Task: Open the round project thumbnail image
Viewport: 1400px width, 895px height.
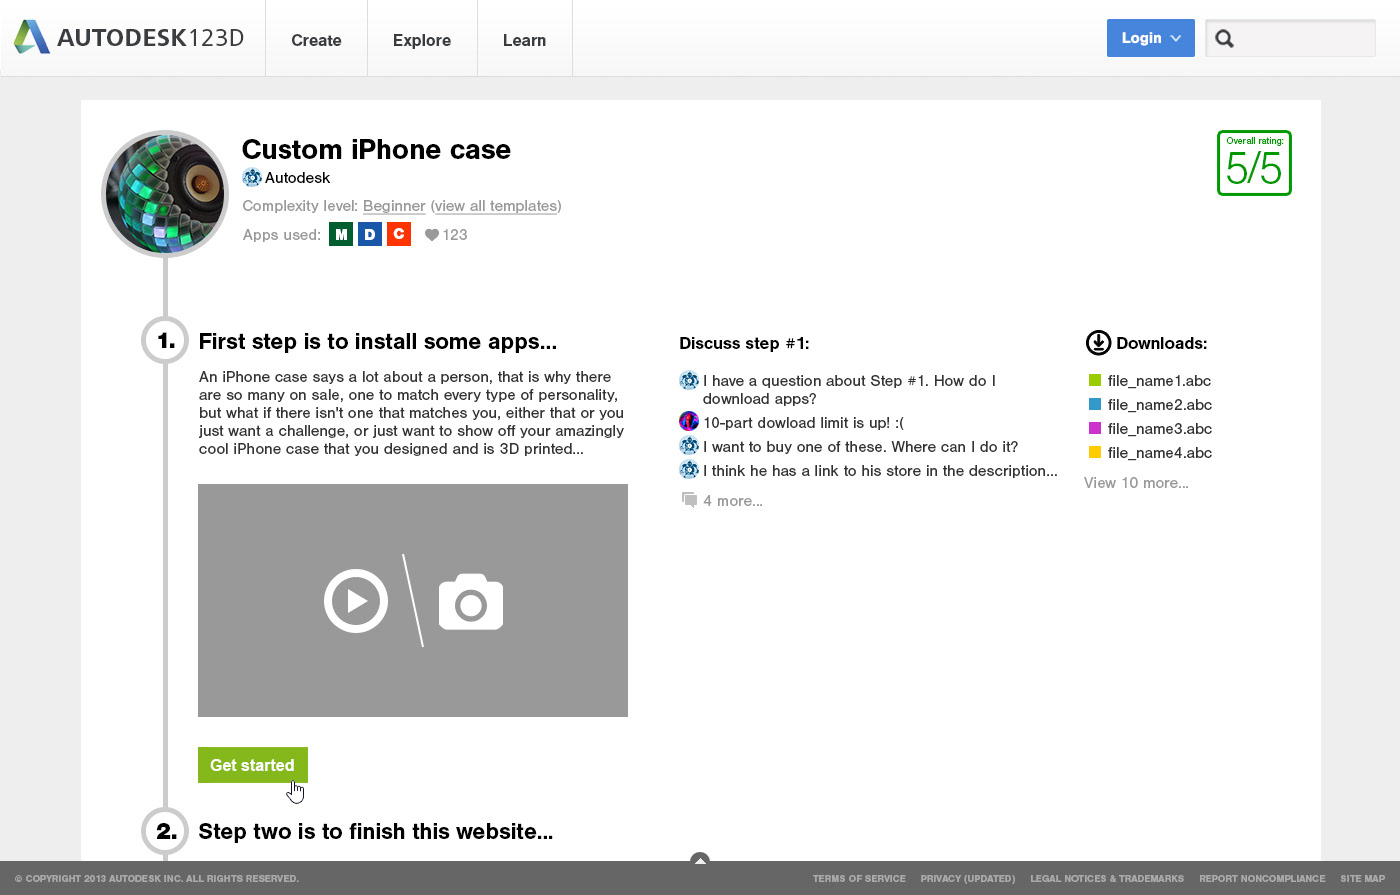Action: 165,193
